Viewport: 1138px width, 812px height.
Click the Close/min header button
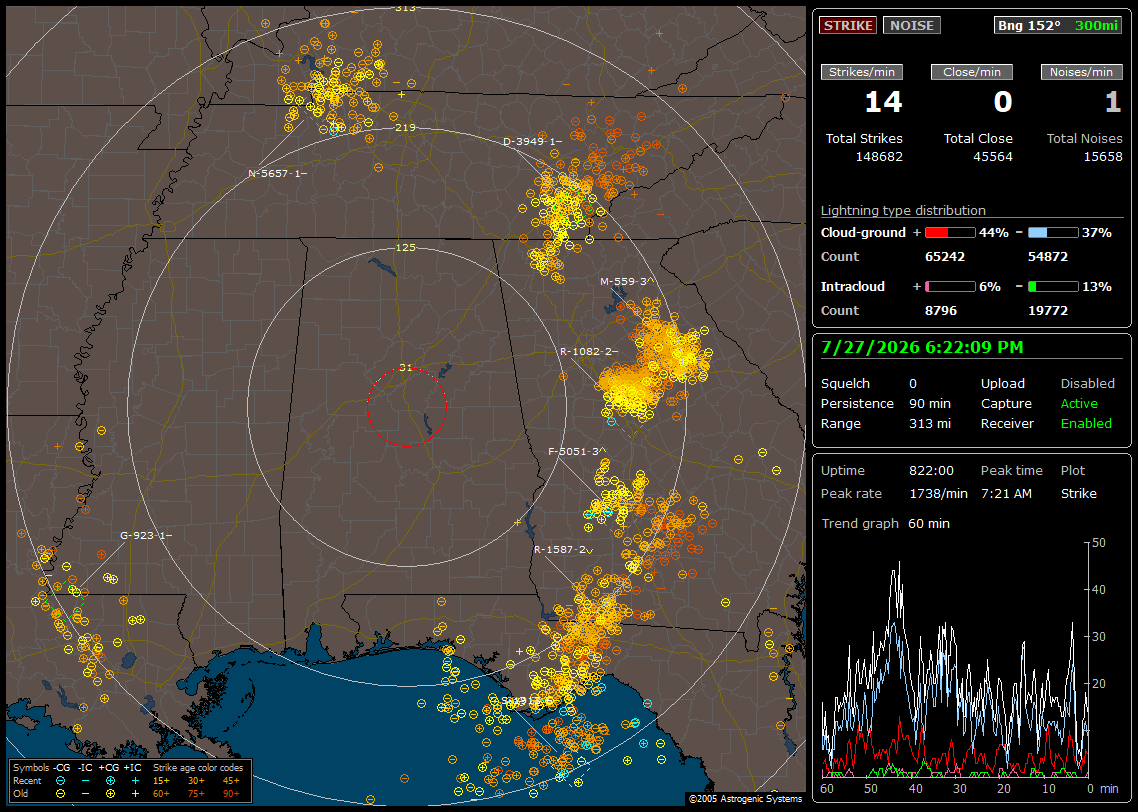click(x=972, y=72)
